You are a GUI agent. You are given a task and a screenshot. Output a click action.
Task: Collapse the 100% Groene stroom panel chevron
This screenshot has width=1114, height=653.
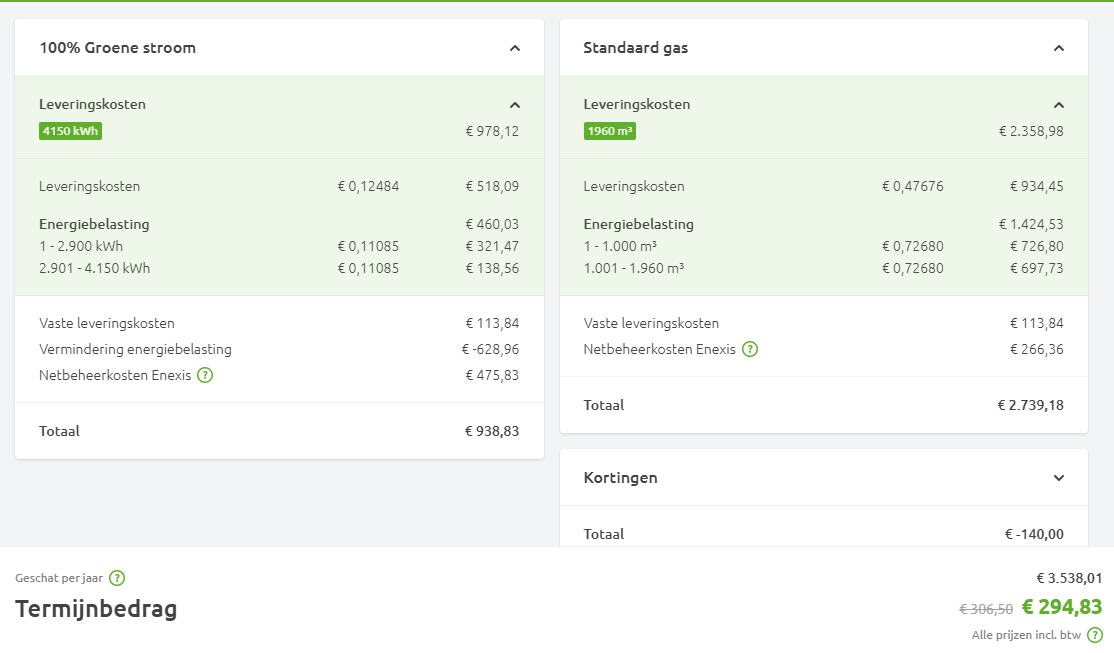point(515,48)
